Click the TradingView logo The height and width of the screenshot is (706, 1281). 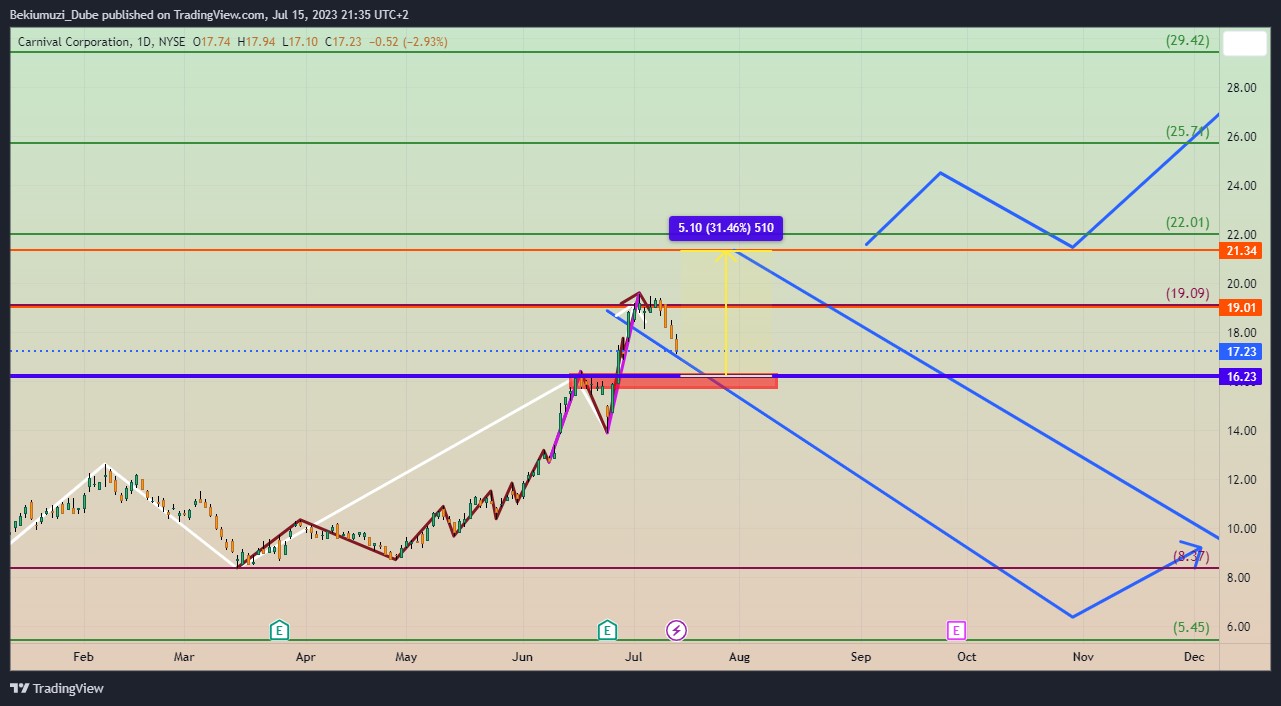57,688
